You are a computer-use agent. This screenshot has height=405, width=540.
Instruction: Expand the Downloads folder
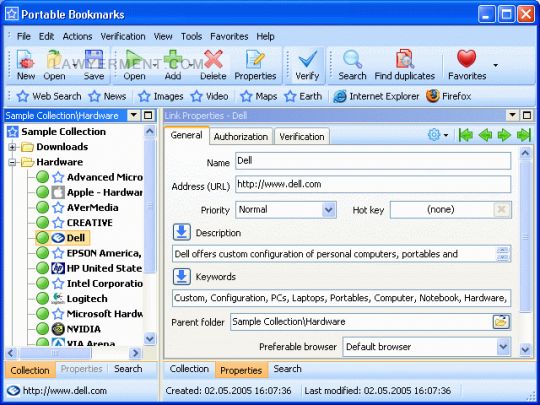point(12,147)
